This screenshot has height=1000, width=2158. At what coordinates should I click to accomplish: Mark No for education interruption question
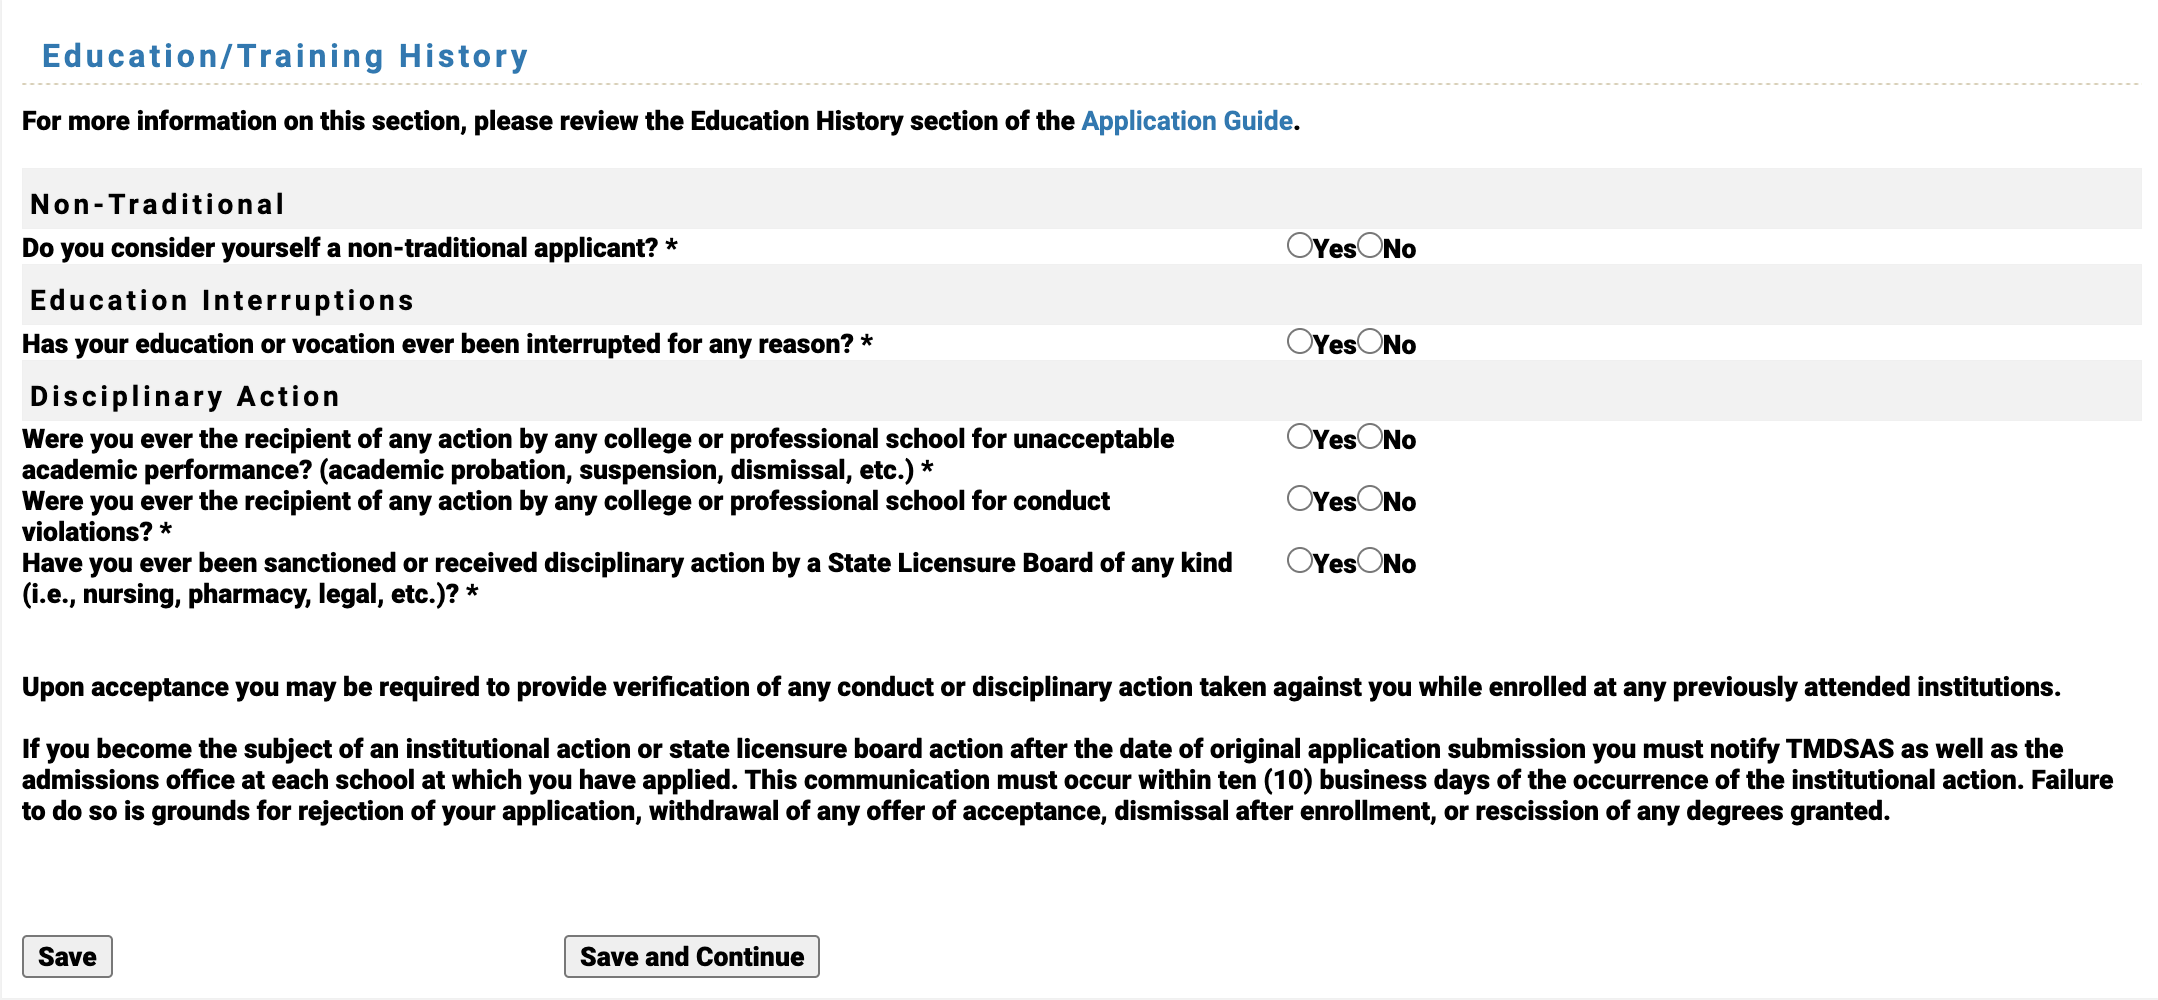pyautogui.click(x=1368, y=343)
